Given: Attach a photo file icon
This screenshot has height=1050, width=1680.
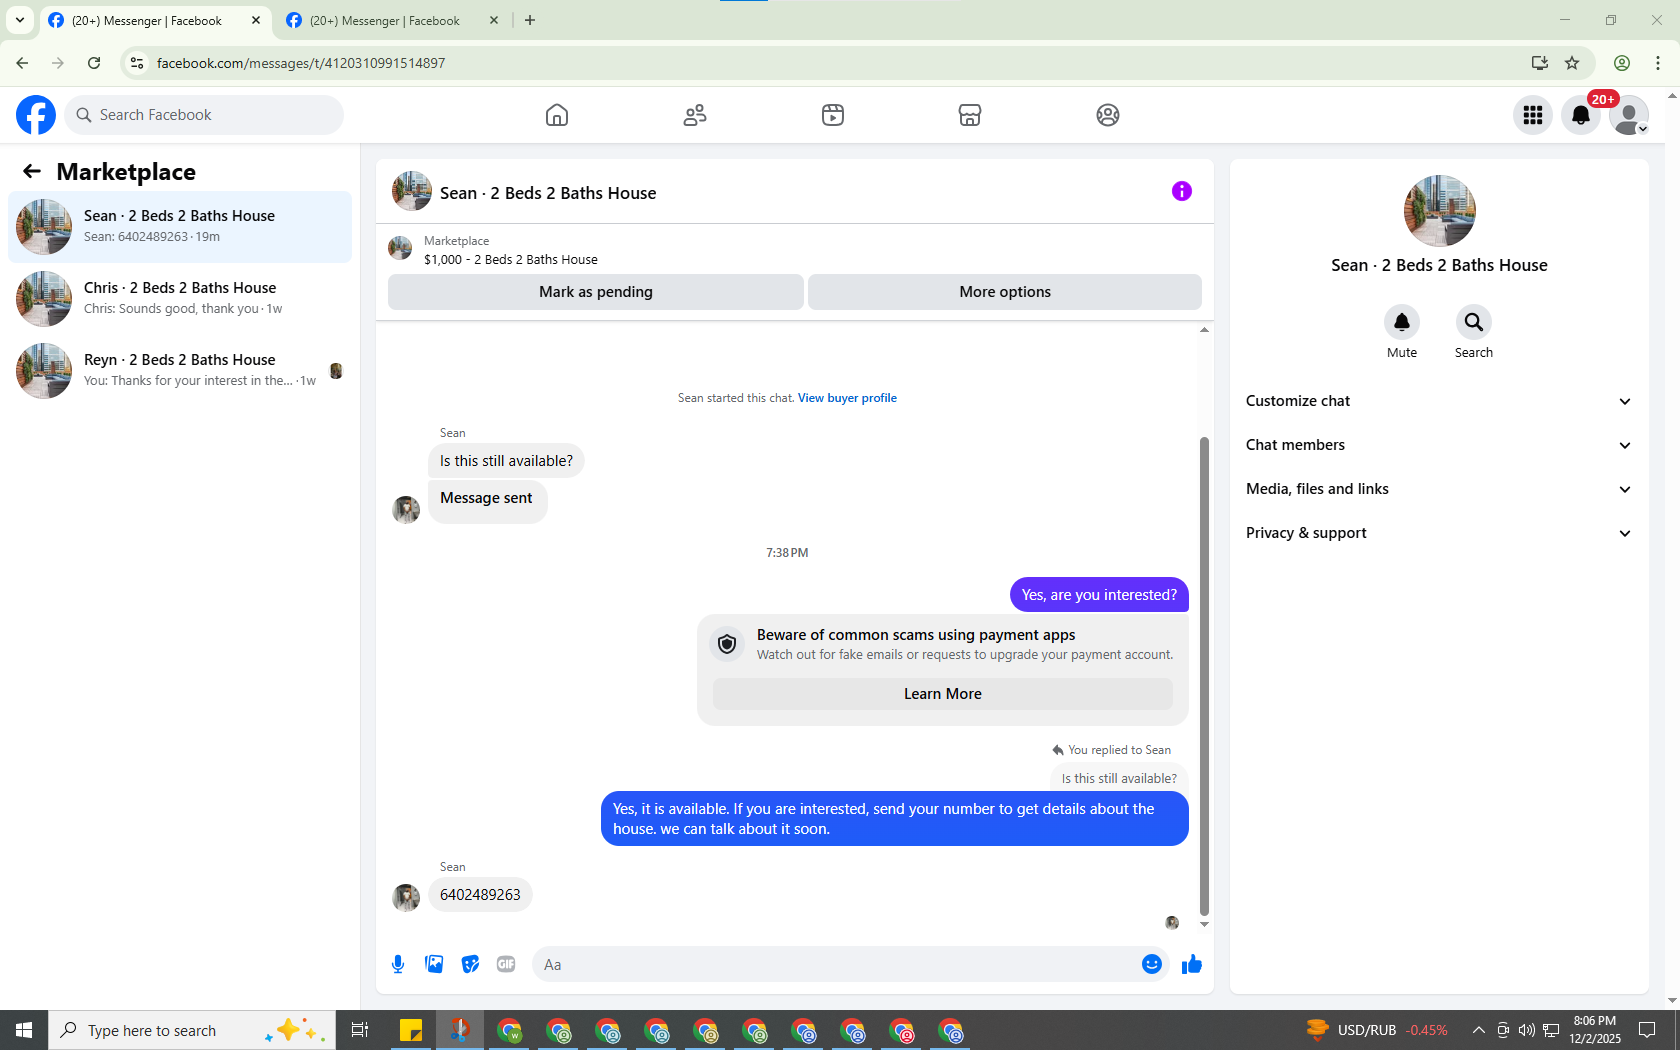Looking at the screenshot, I should point(434,964).
